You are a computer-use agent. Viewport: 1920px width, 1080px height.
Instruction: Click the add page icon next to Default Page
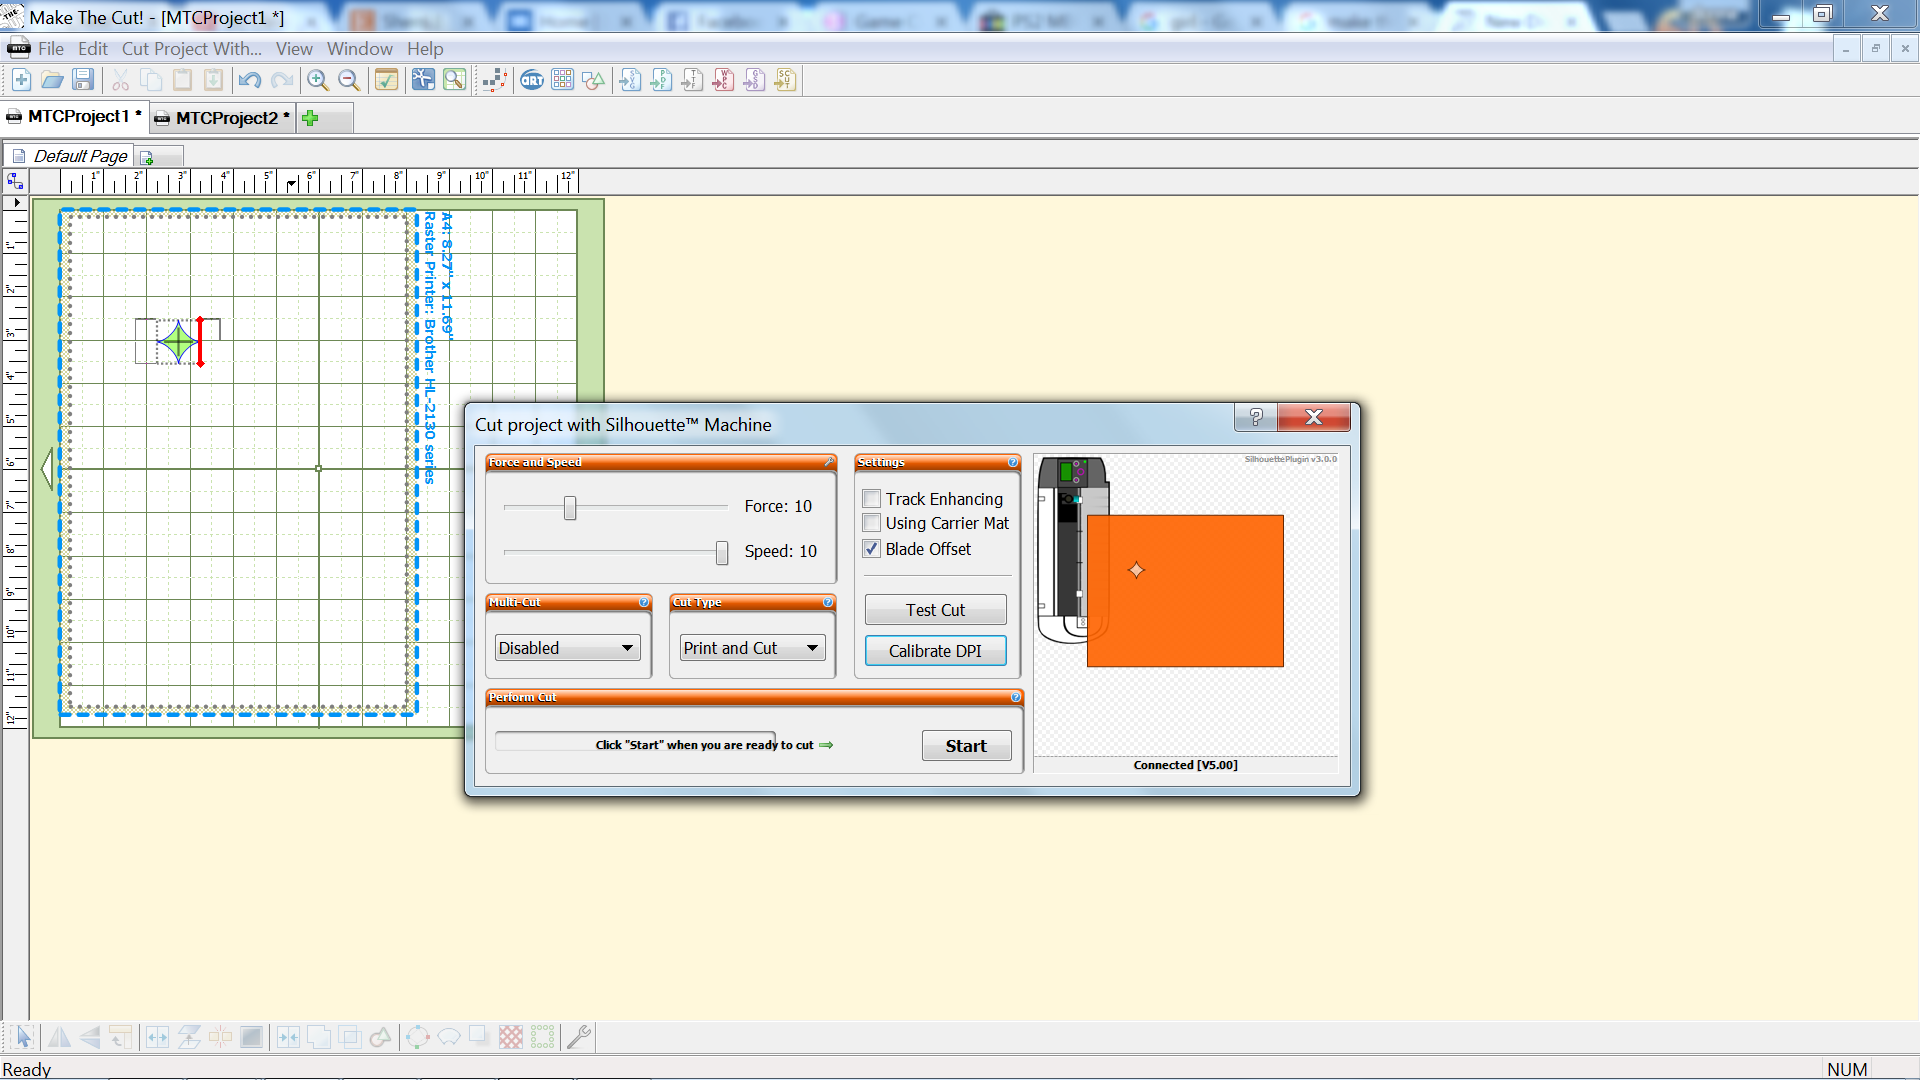147,157
